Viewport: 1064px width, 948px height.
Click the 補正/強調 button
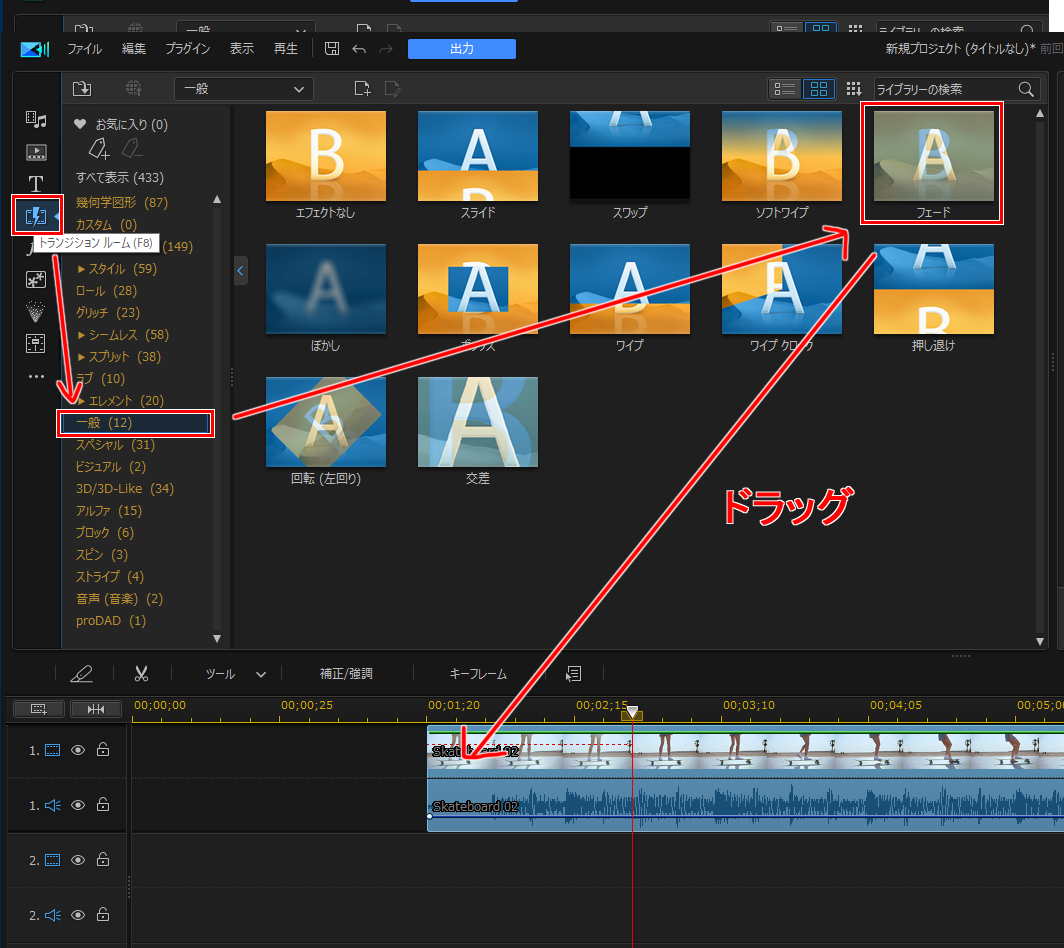pyautogui.click(x=346, y=674)
